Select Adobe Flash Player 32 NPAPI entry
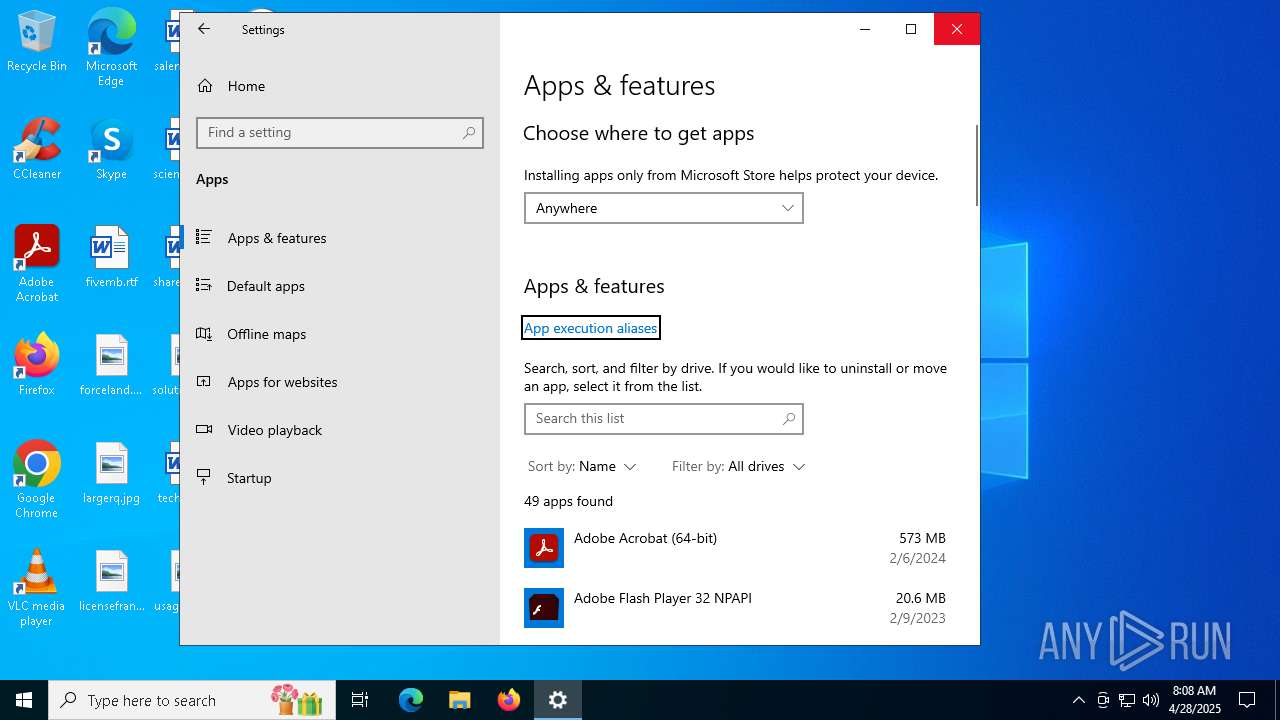1280x720 pixels. [x=735, y=608]
